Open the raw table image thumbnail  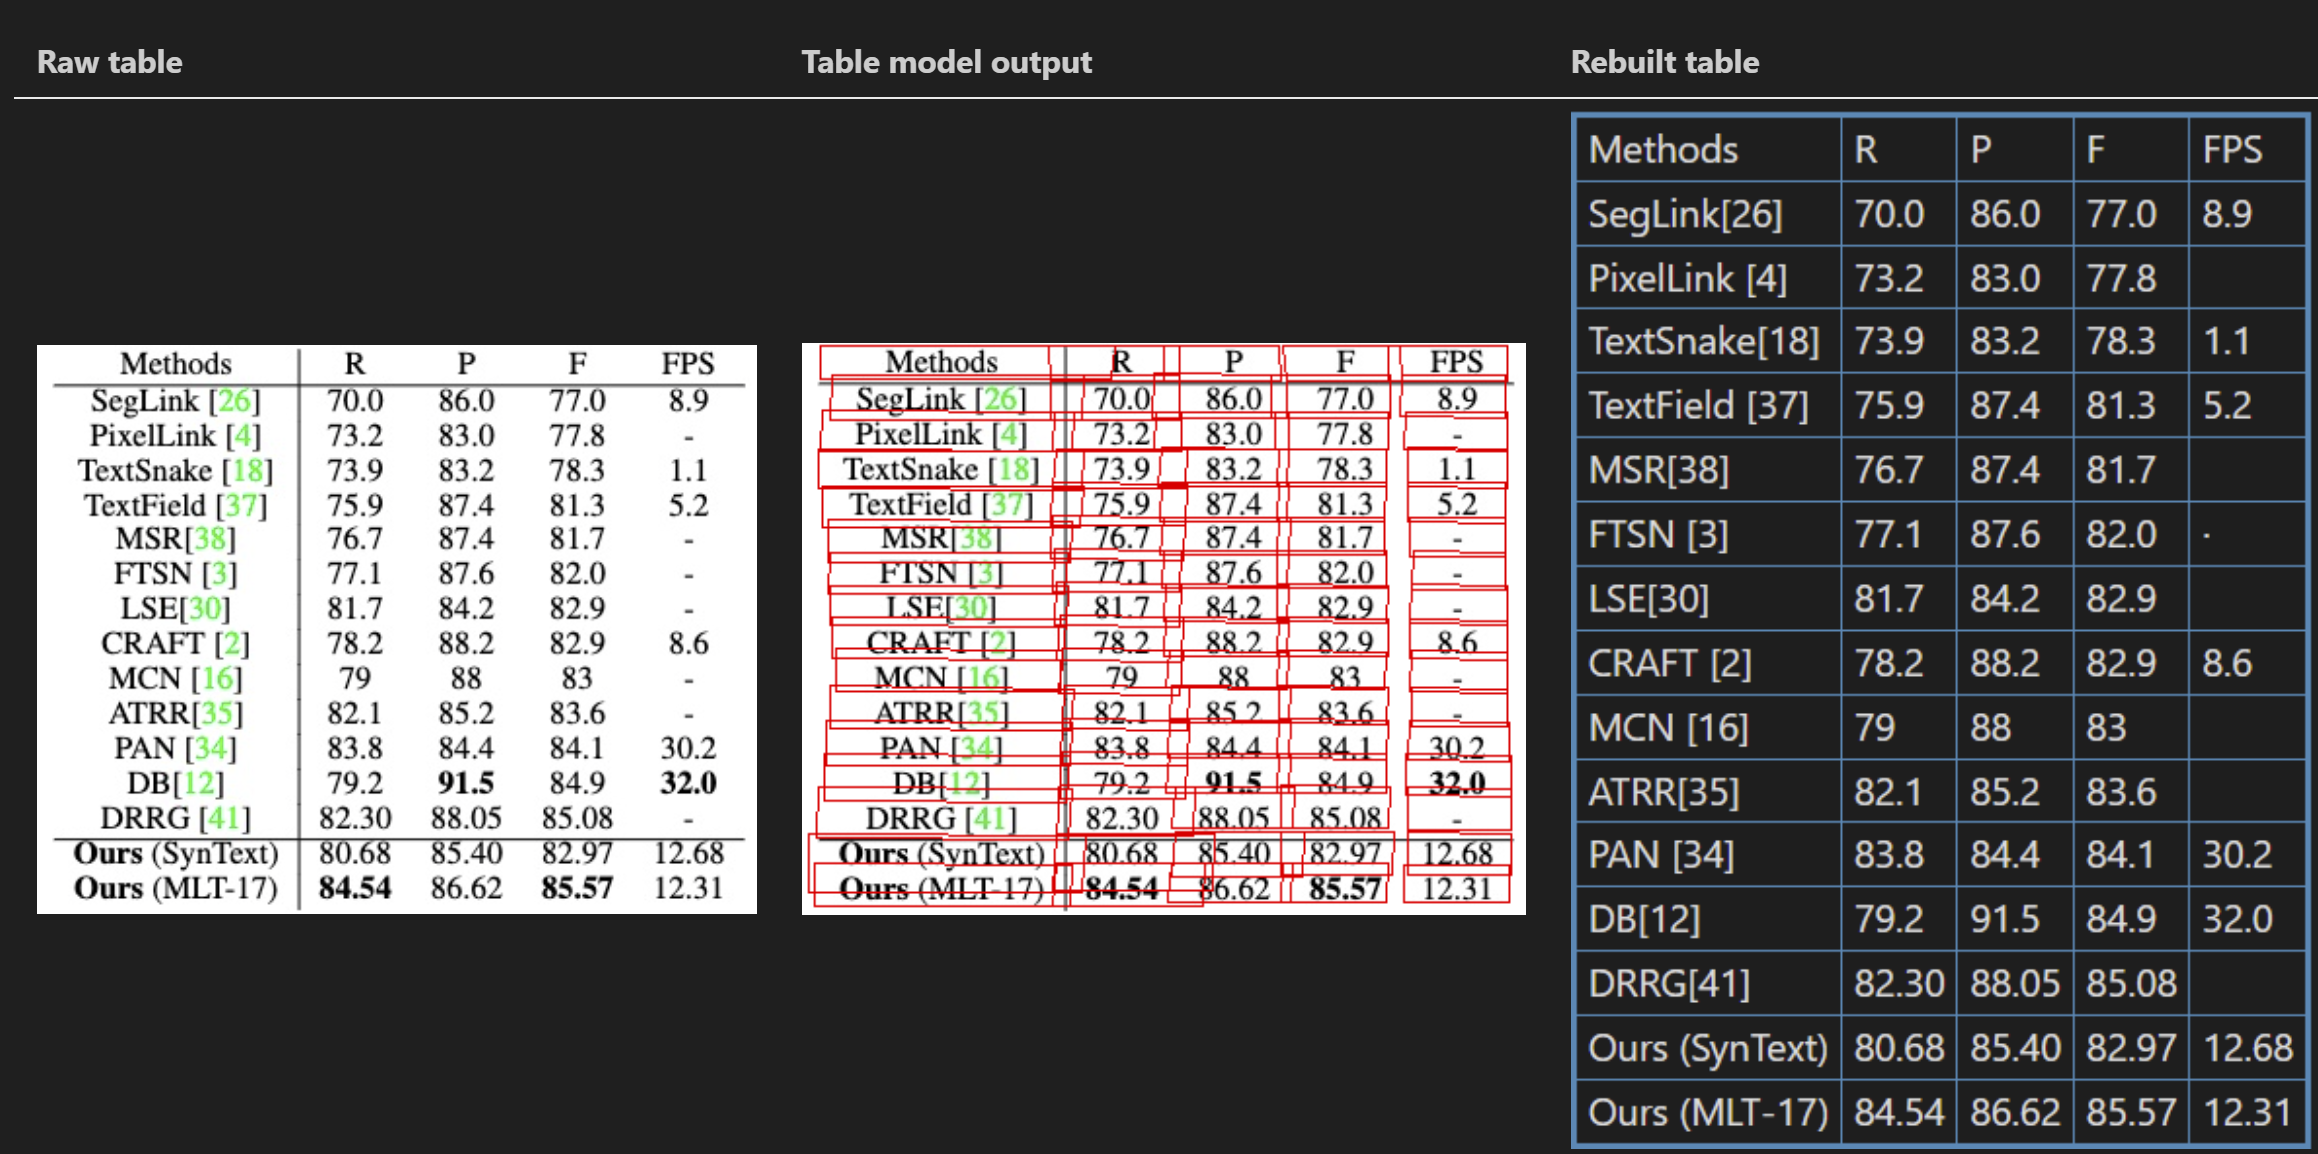tap(396, 628)
